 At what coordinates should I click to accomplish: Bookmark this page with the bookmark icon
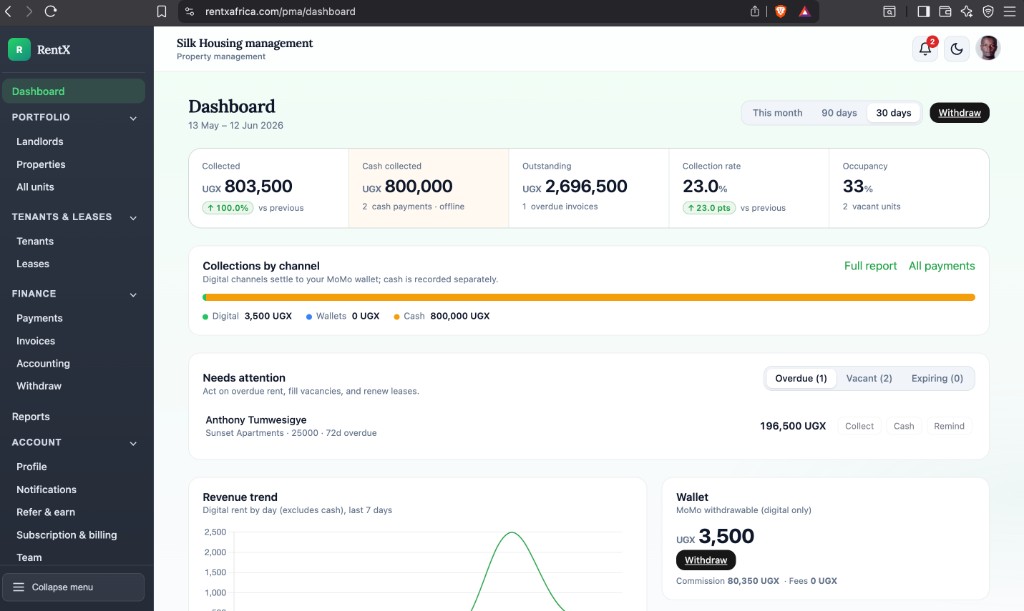(x=161, y=11)
